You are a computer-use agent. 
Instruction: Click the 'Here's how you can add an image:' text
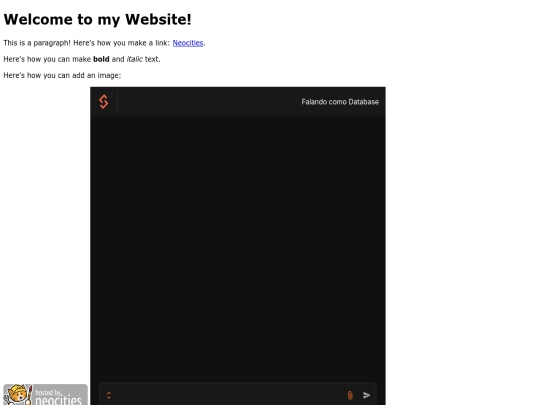(62, 75)
